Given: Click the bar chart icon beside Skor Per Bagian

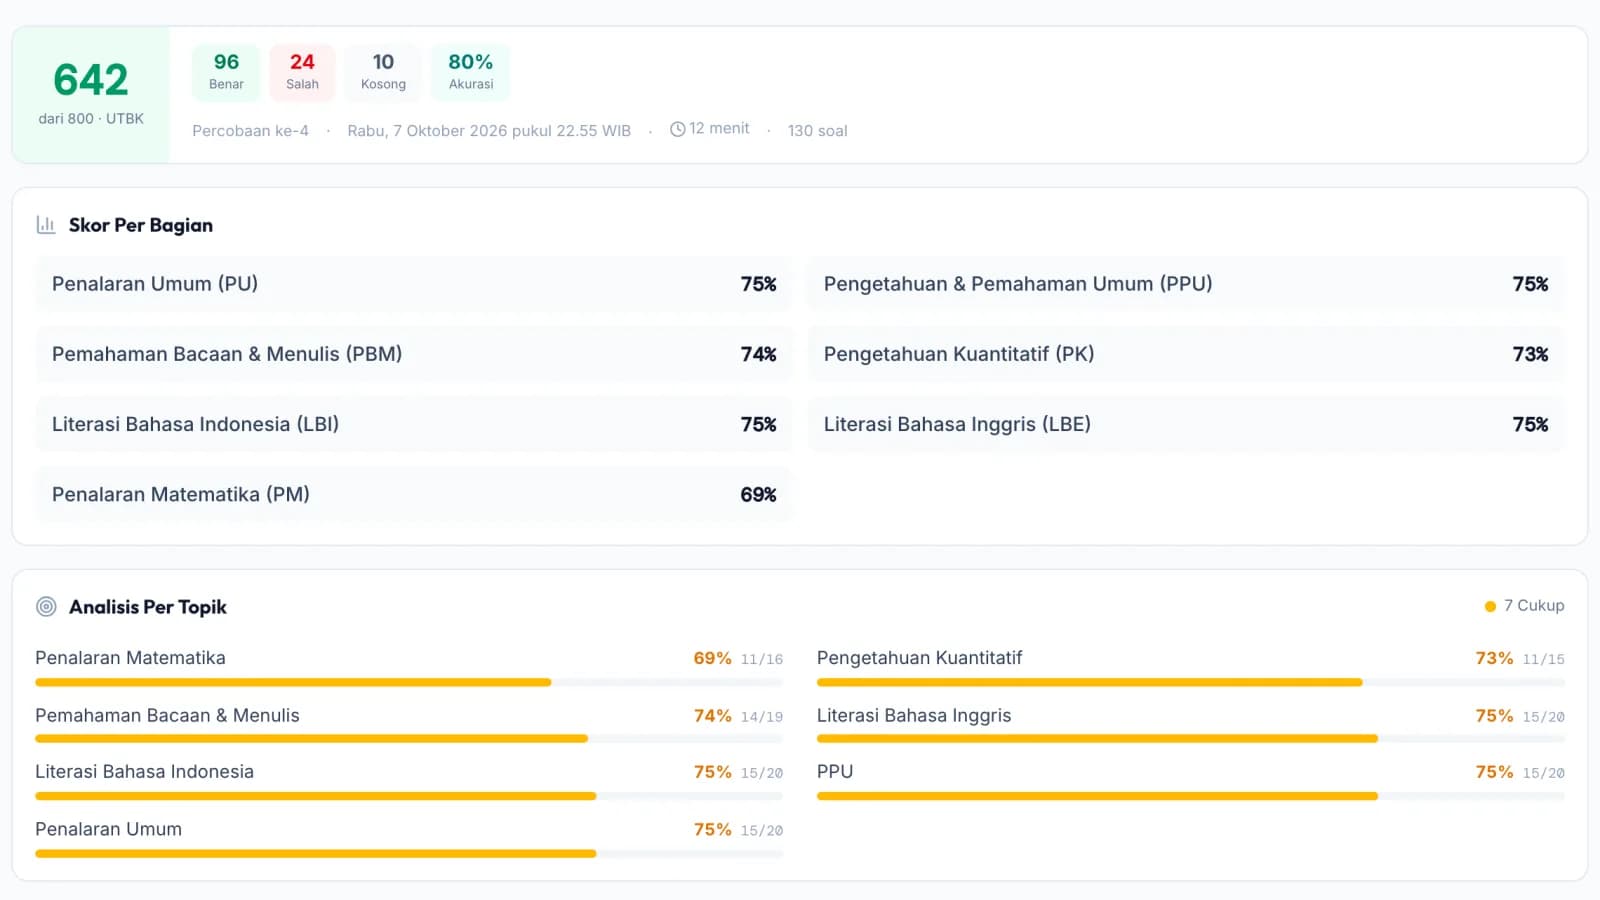Looking at the screenshot, I should pyautogui.click(x=46, y=225).
